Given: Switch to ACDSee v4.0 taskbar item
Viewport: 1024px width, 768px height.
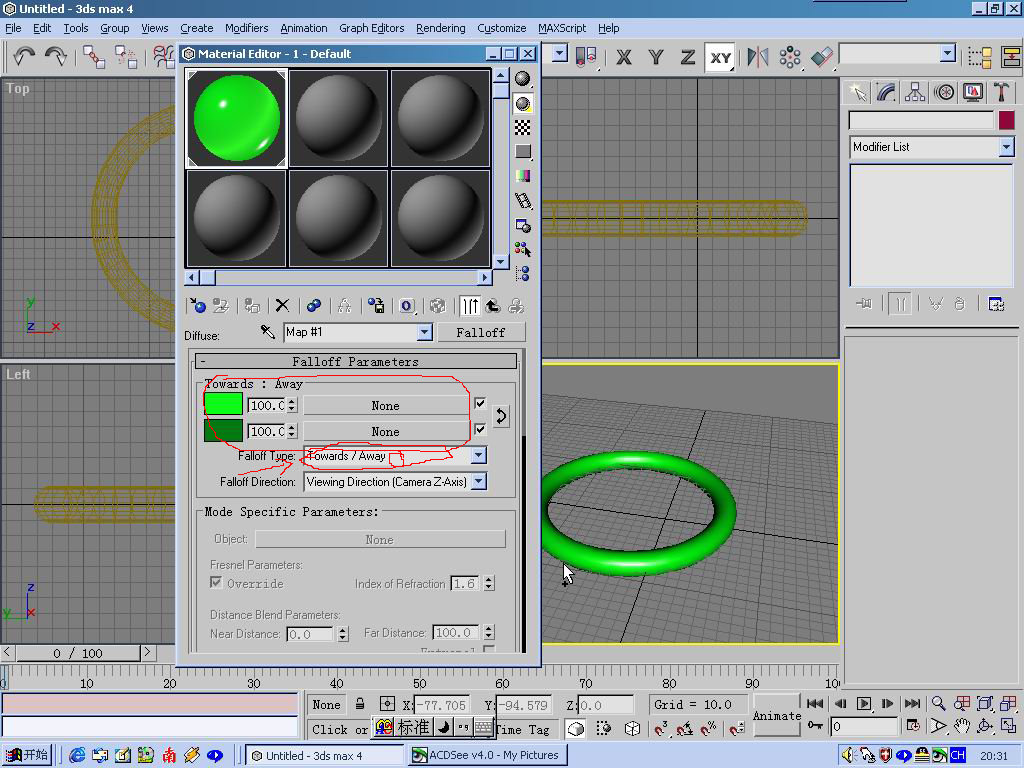Looking at the screenshot, I should click(487, 755).
